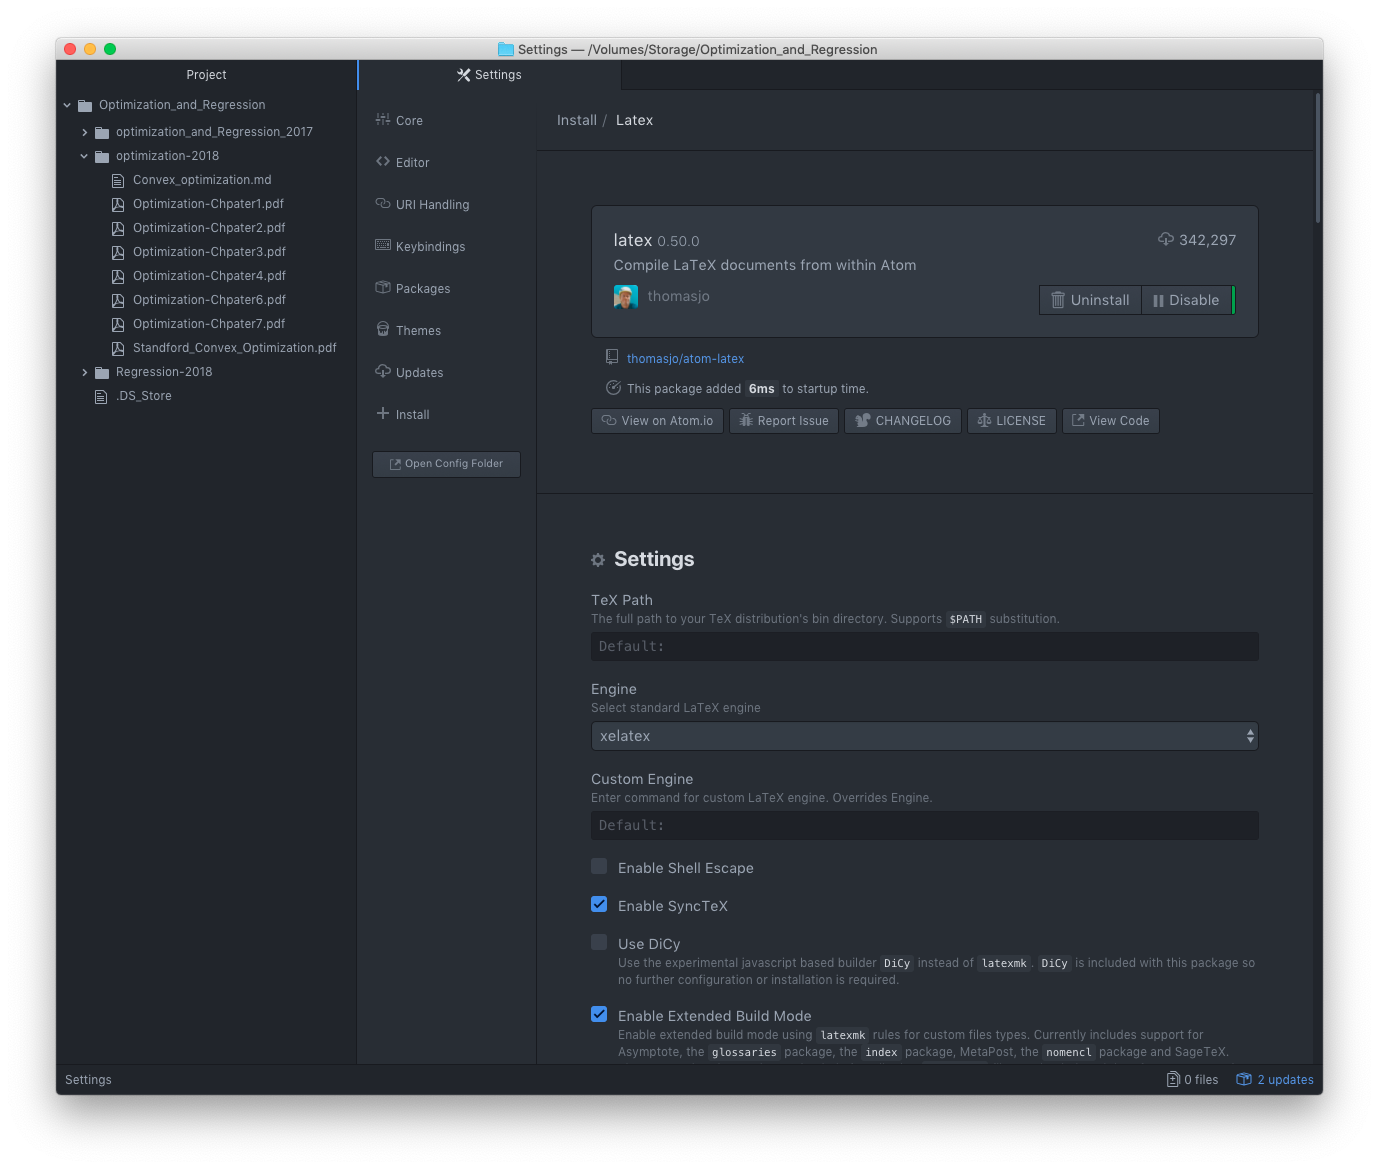Collapse the optimization-2018 folder
Image resolution: width=1379 pixels, height=1169 pixels.
point(85,156)
